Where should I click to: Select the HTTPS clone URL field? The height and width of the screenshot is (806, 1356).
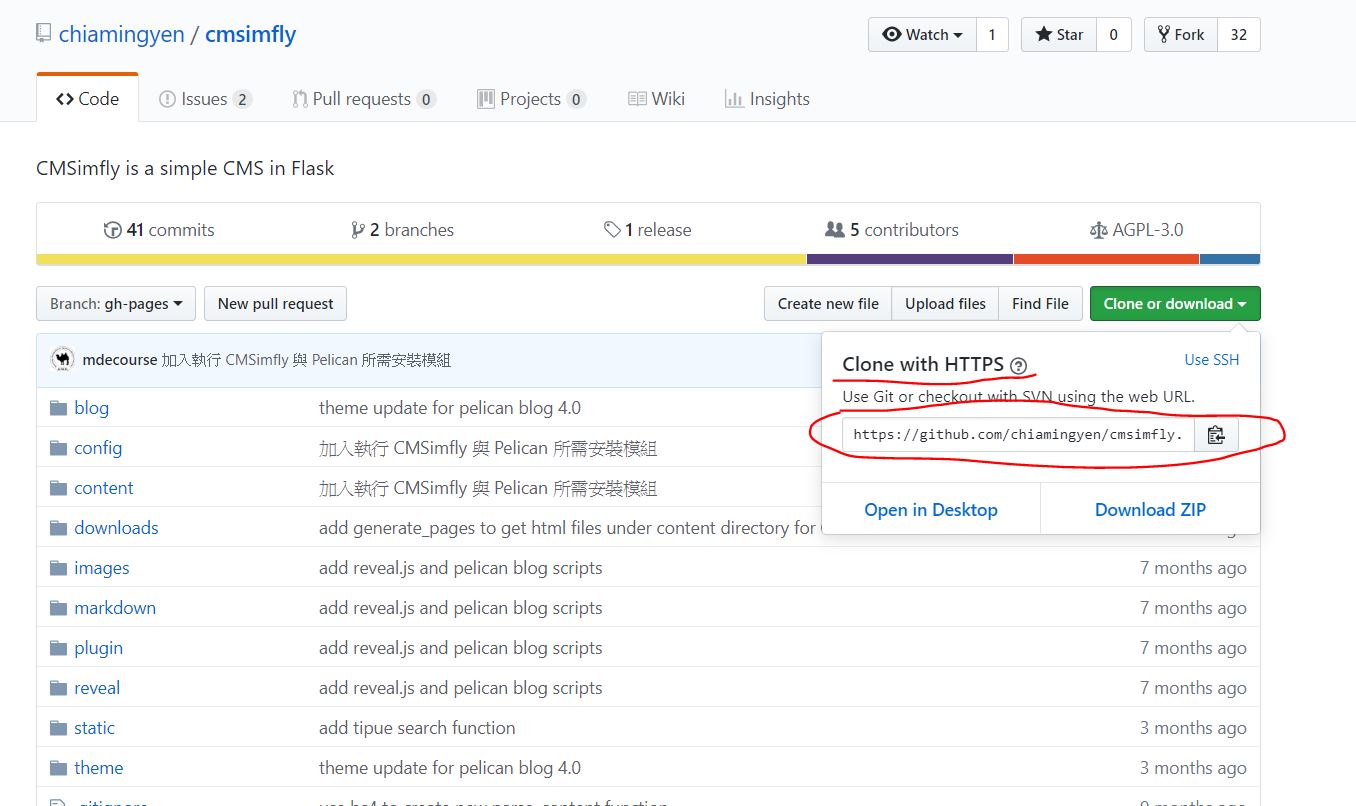(1018, 435)
